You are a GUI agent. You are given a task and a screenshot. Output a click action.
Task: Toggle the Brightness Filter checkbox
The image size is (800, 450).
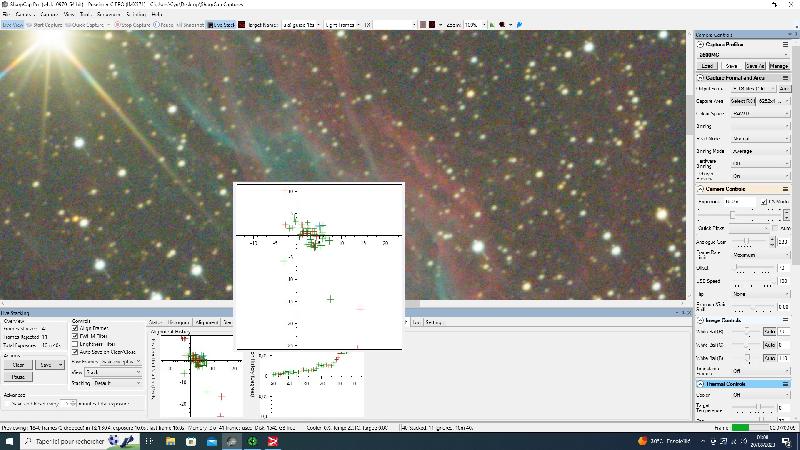[75, 344]
